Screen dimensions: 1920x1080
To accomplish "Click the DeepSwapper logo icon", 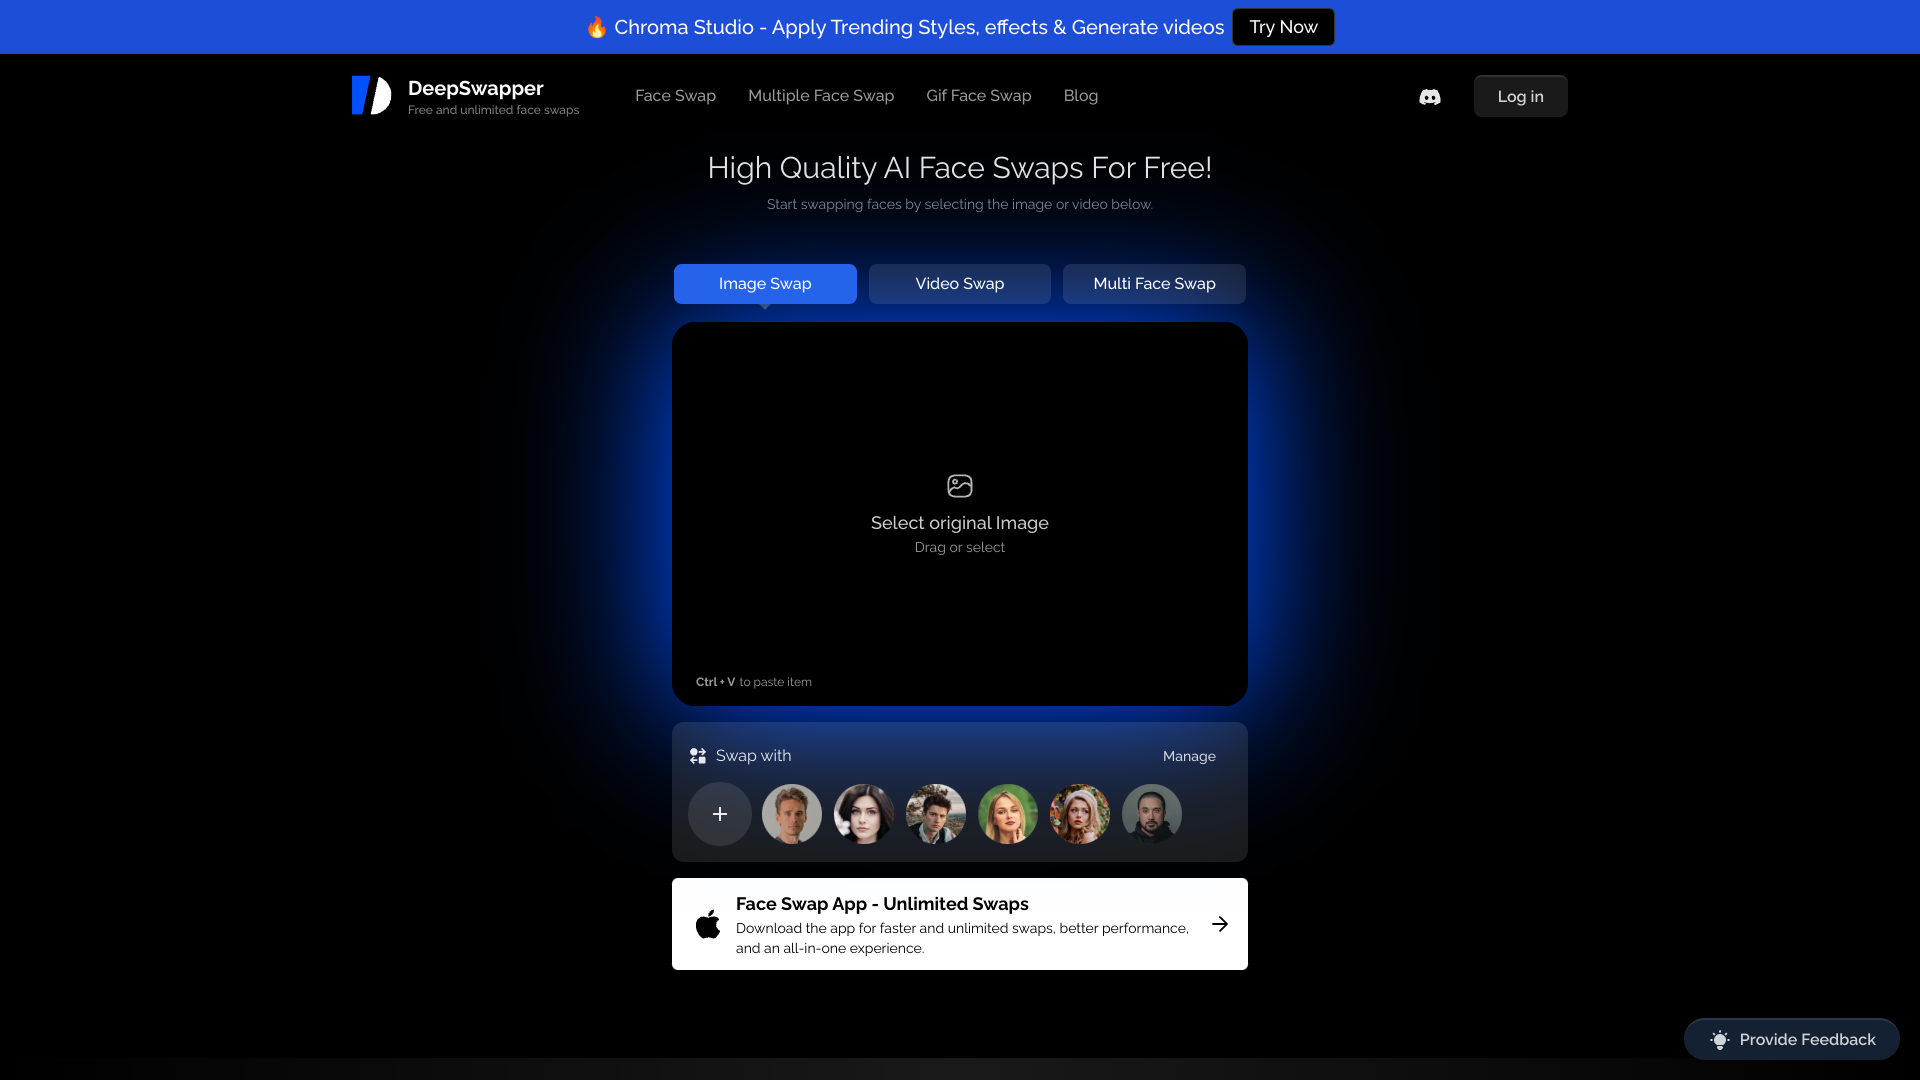I will pos(371,95).
